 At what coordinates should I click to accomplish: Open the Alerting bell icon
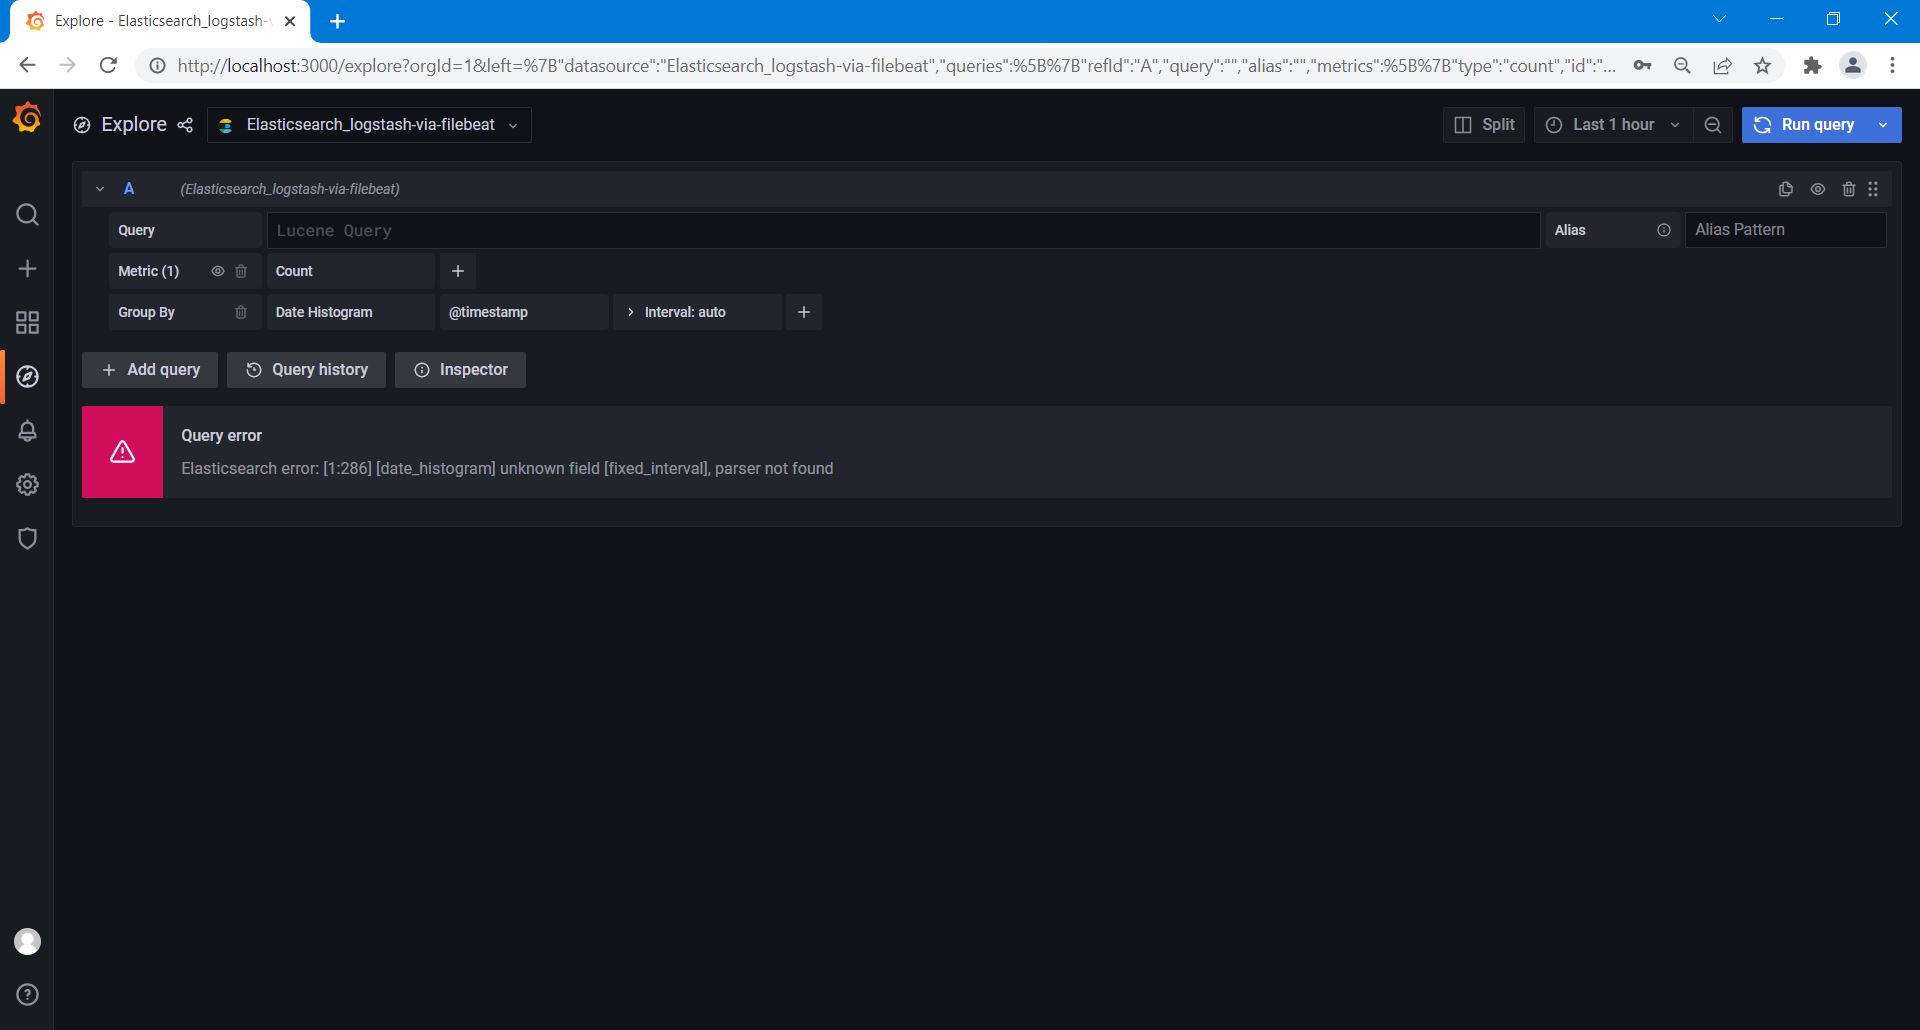click(28, 430)
